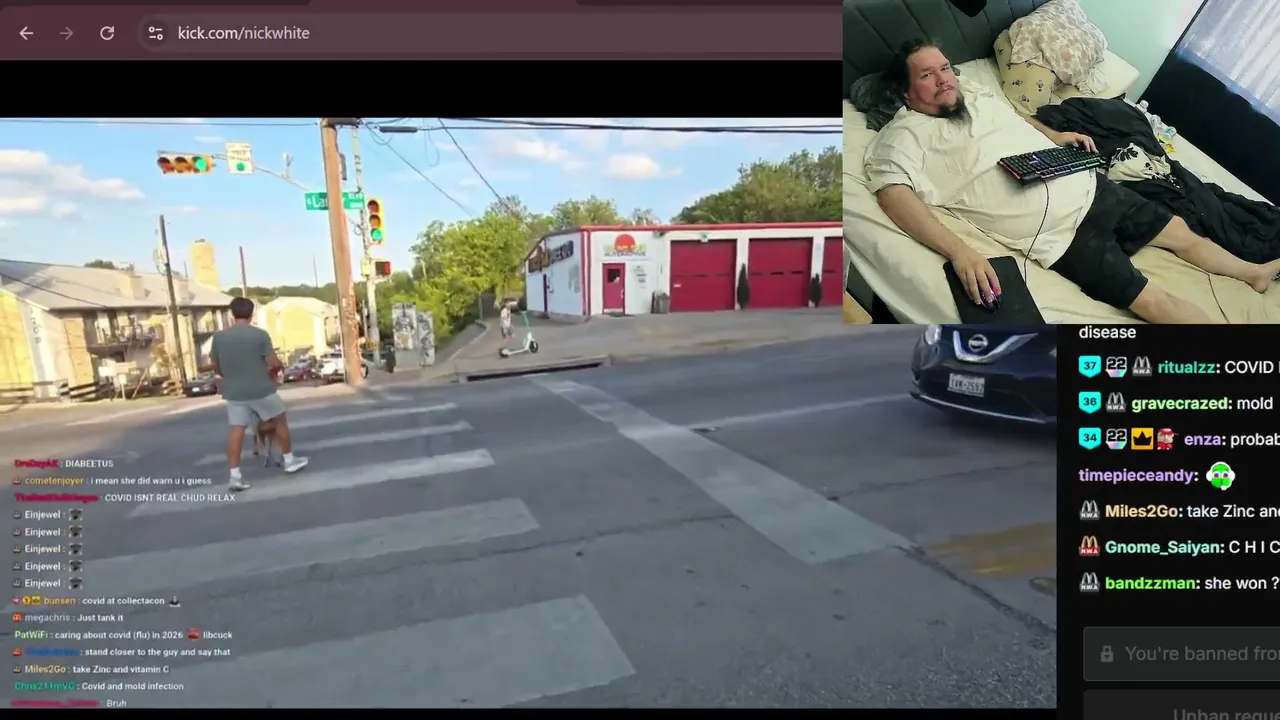Viewport: 1280px width, 720px height.
Task: Click the "mold" message from gravecrazed
Action: pos(1255,403)
